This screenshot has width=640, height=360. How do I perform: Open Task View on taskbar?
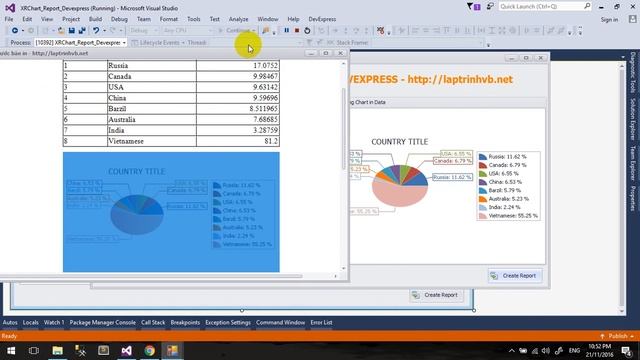(x=34, y=351)
